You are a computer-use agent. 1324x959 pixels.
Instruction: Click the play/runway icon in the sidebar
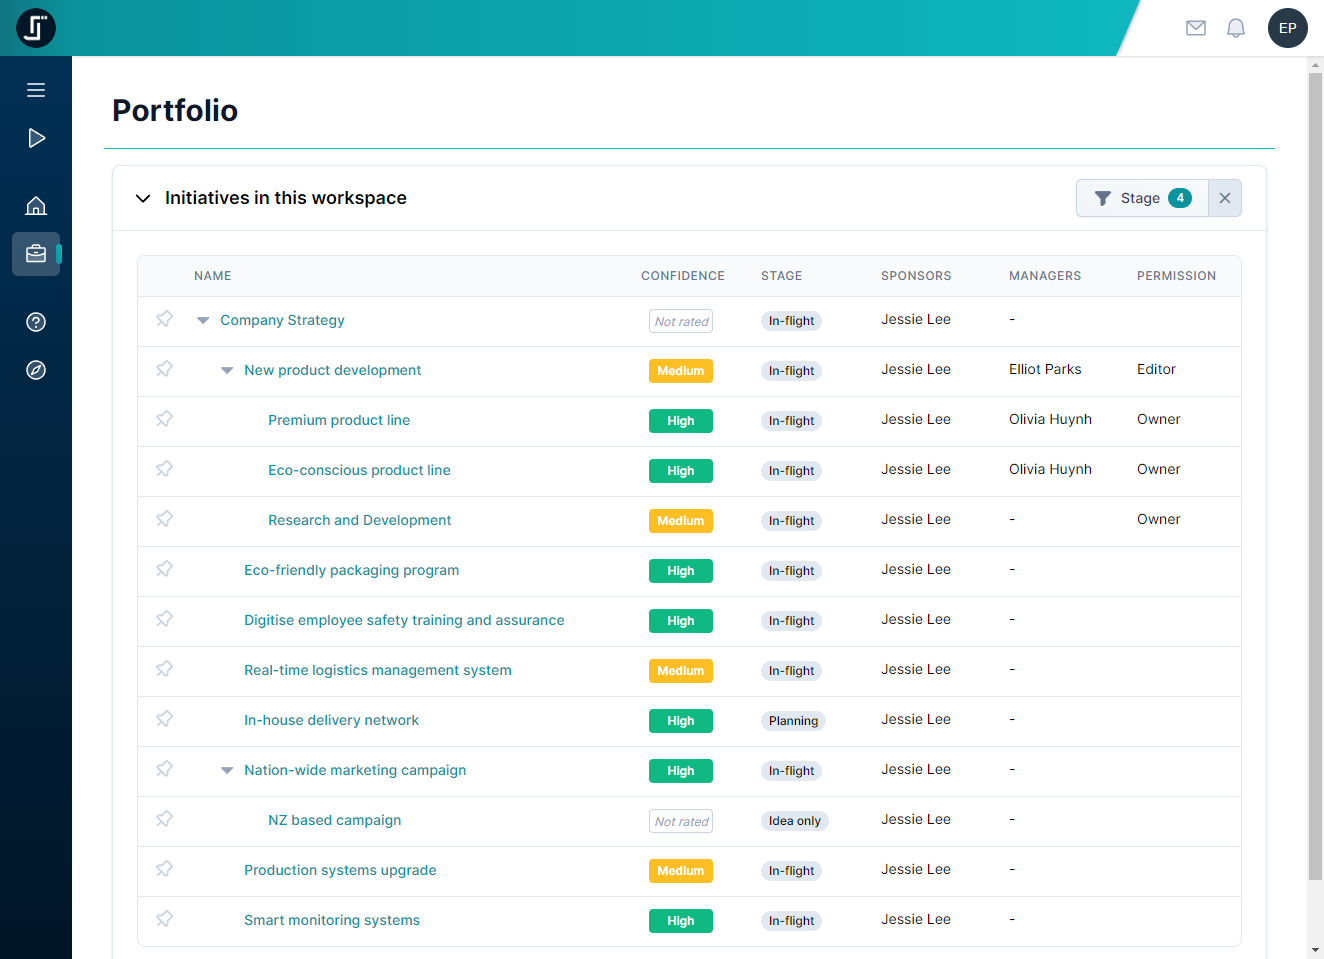pos(36,138)
